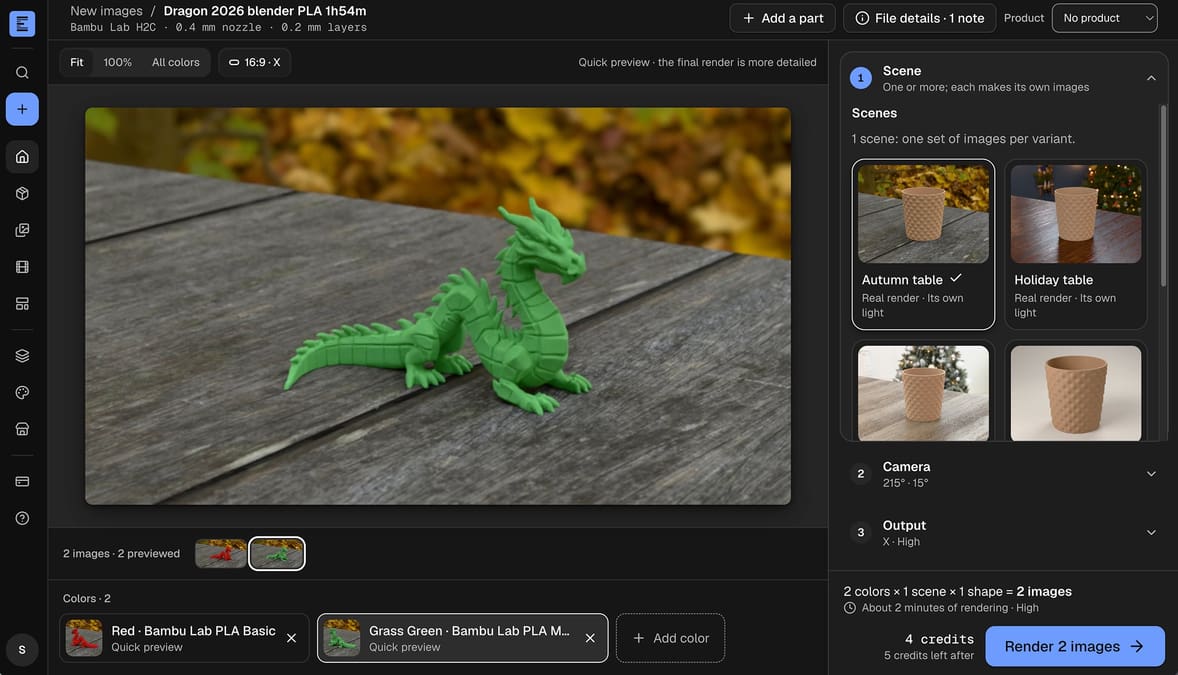Click the '2 images · 2 previewed' label
1178x675 pixels.
[x=121, y=554]
